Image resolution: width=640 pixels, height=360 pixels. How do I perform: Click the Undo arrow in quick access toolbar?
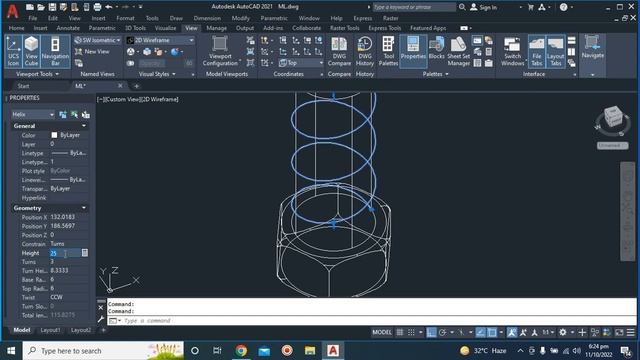tap(109, 7)
